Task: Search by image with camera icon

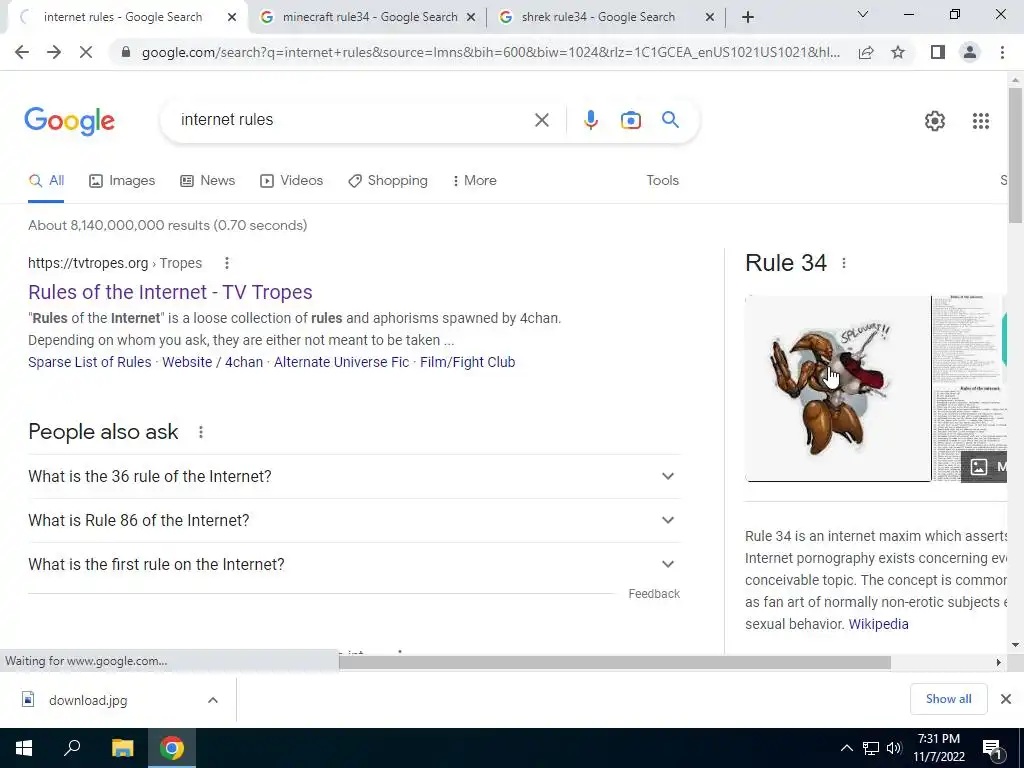Action: [630, 120]
